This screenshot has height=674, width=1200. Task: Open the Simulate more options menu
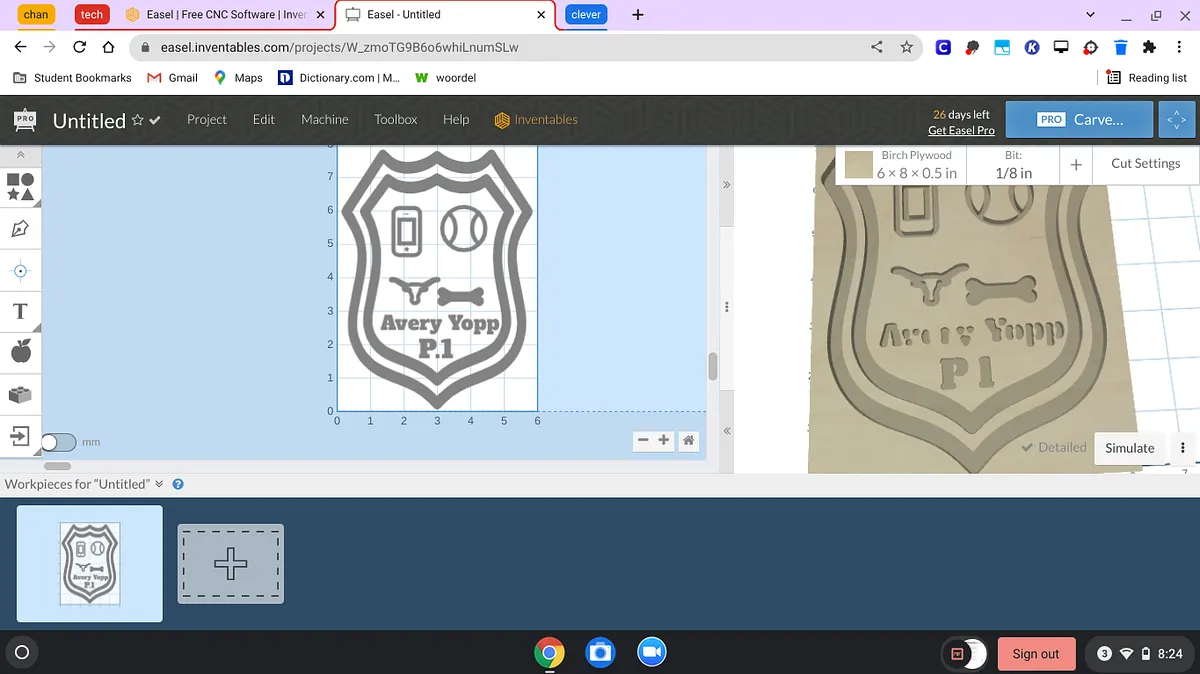[x=1183, y=448]
